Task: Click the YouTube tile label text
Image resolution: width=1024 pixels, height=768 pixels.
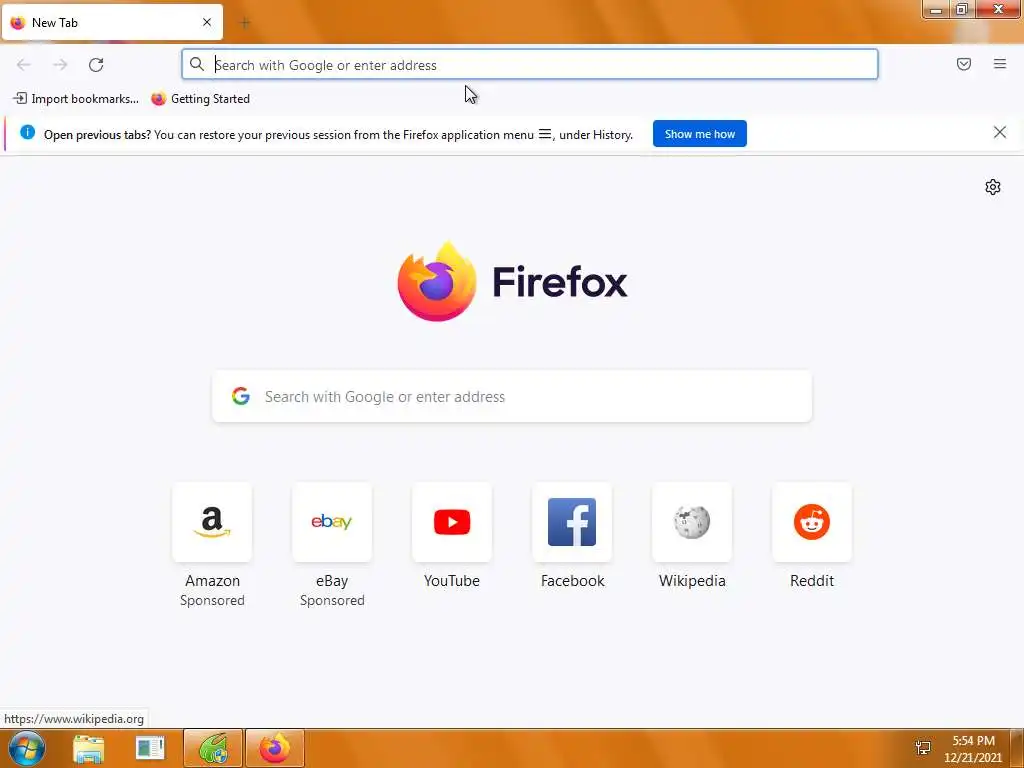Action: click(x=452, y=581)
